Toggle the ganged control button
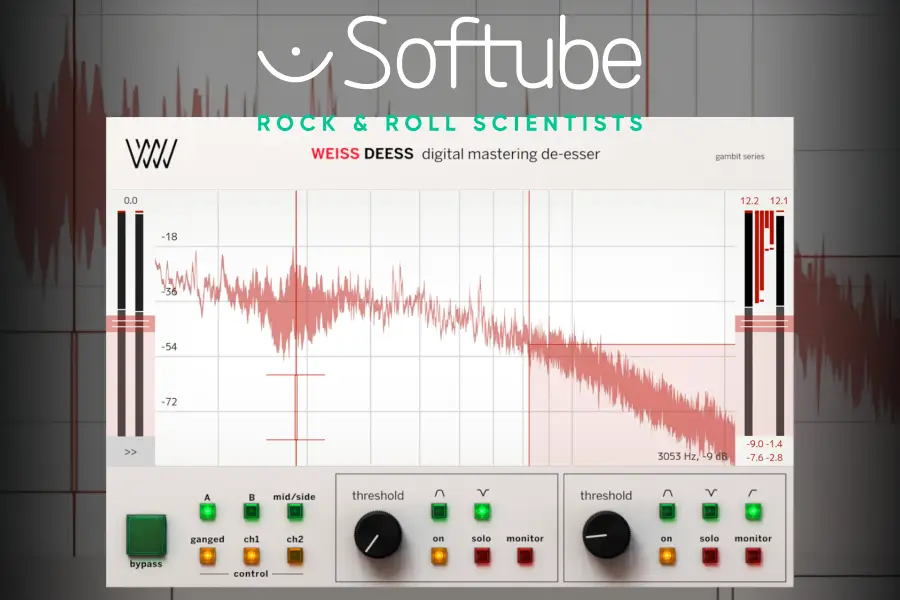900x600 pixels. (x=208, y=556)
